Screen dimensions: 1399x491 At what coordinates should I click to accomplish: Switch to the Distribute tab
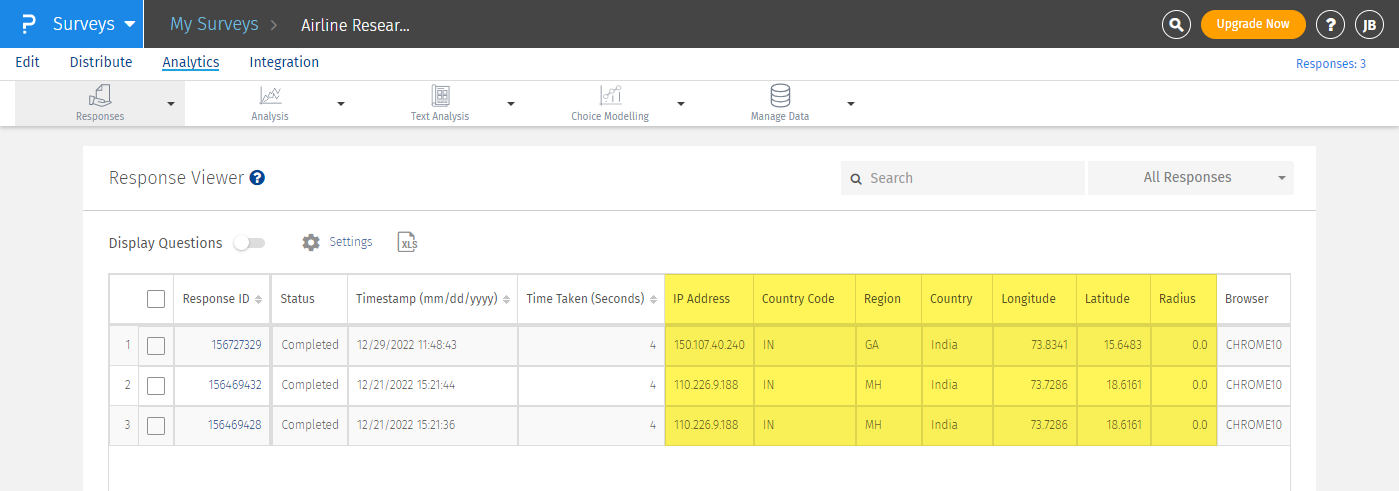click(101, 62)
